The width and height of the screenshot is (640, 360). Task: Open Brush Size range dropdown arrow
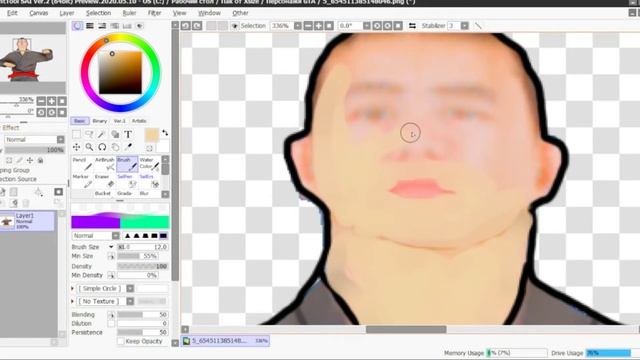point(111,247)
